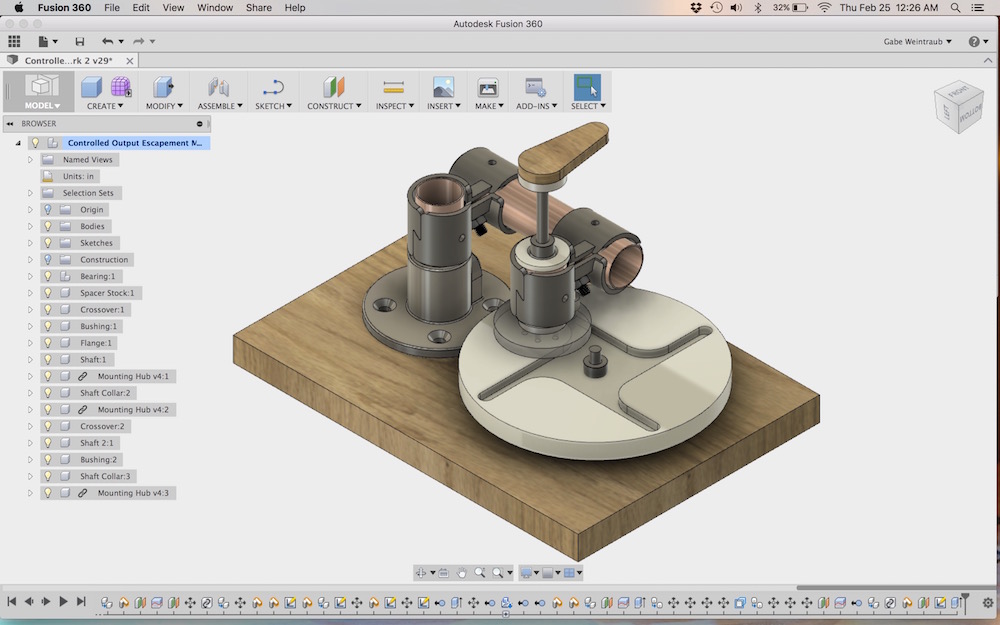Click the CONSTRUCT plane icon
This screenshot has height=625, width=1000.
tap(334, 87)
